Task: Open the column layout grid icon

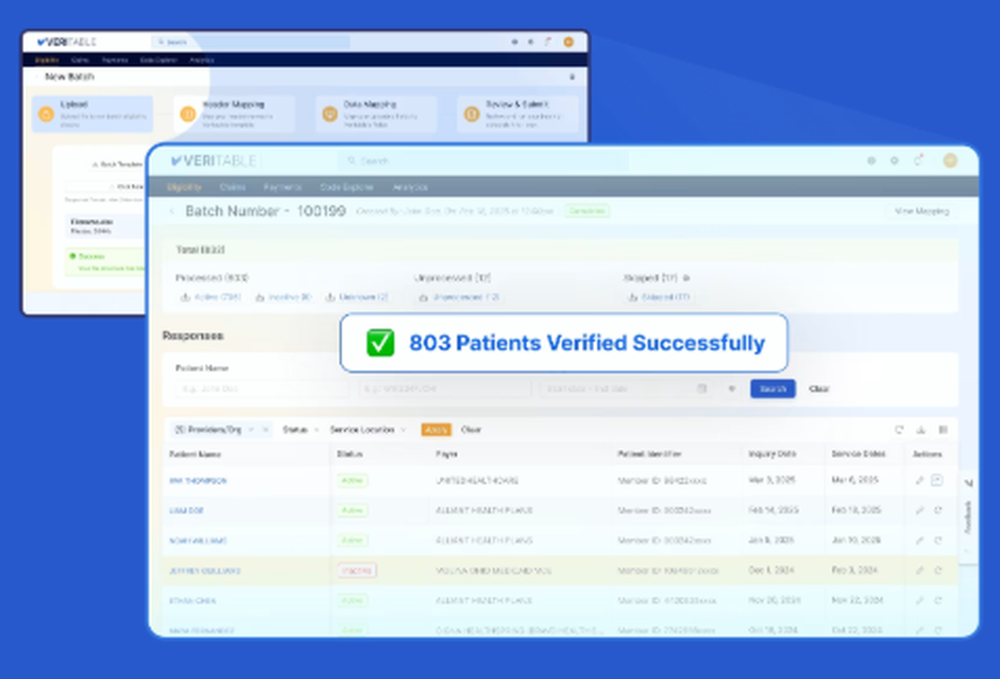Action: [941, 429]
